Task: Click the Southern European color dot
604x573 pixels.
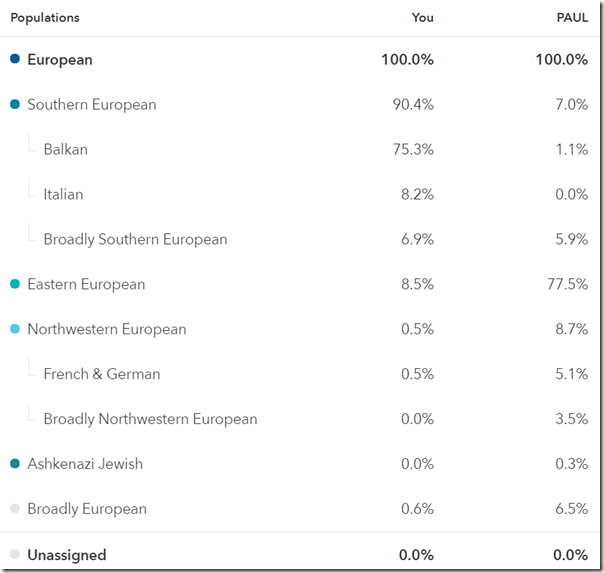Action: pos(15,104)
